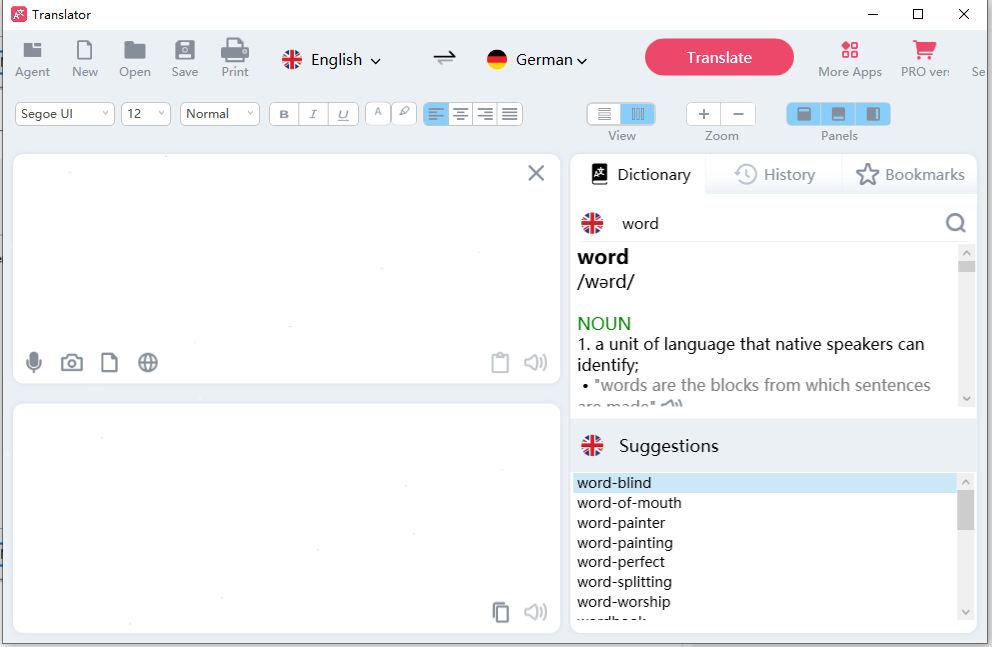
Task: Select suggestion word-painter
Action: [764, 523]
